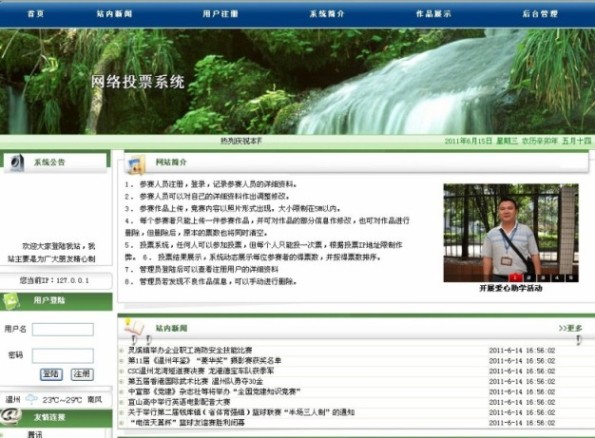
Task: Open 作品展示 in the navigation bar
Action: [434, 14]
